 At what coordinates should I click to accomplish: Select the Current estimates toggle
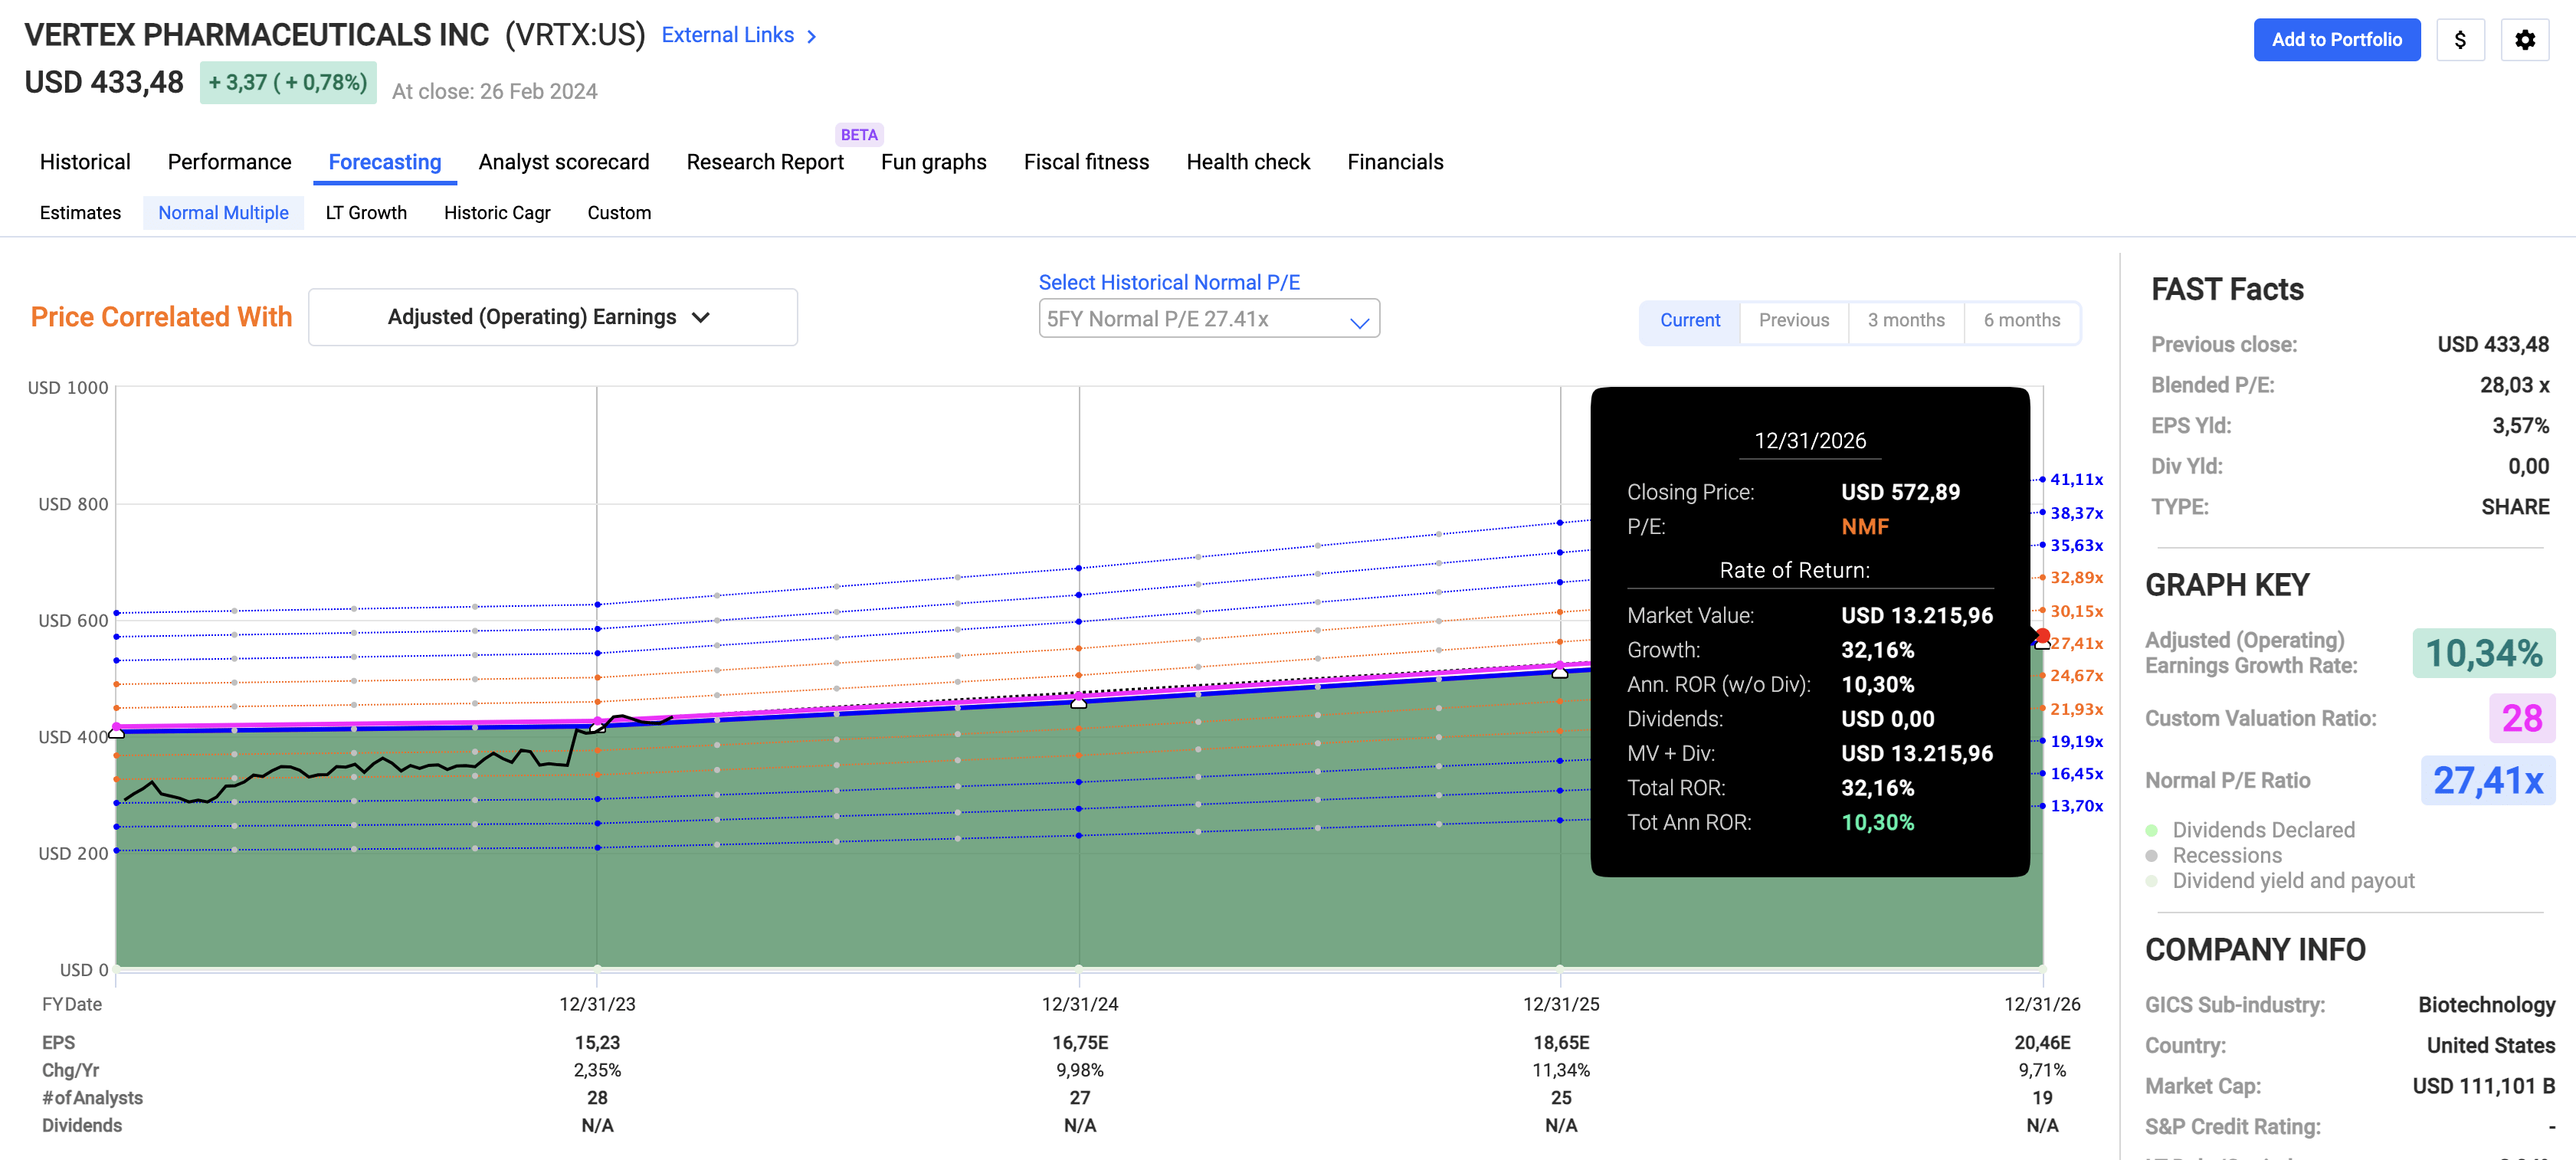(1690, 321)
